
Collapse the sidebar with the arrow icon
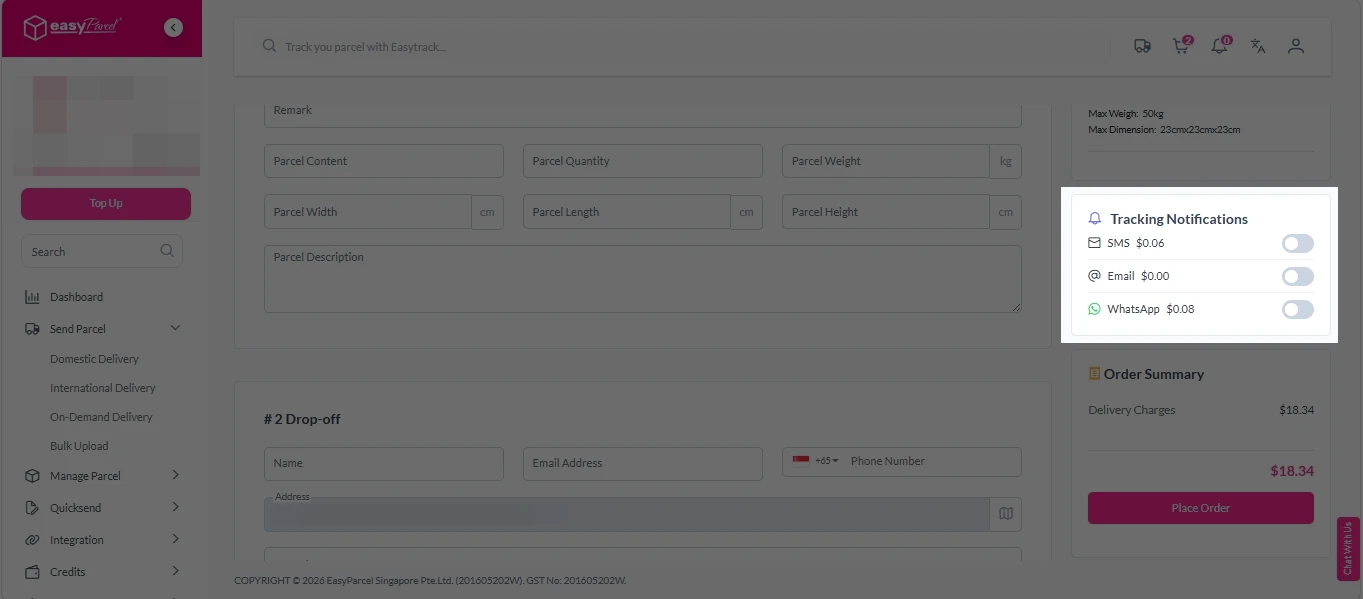pos(173,27)
